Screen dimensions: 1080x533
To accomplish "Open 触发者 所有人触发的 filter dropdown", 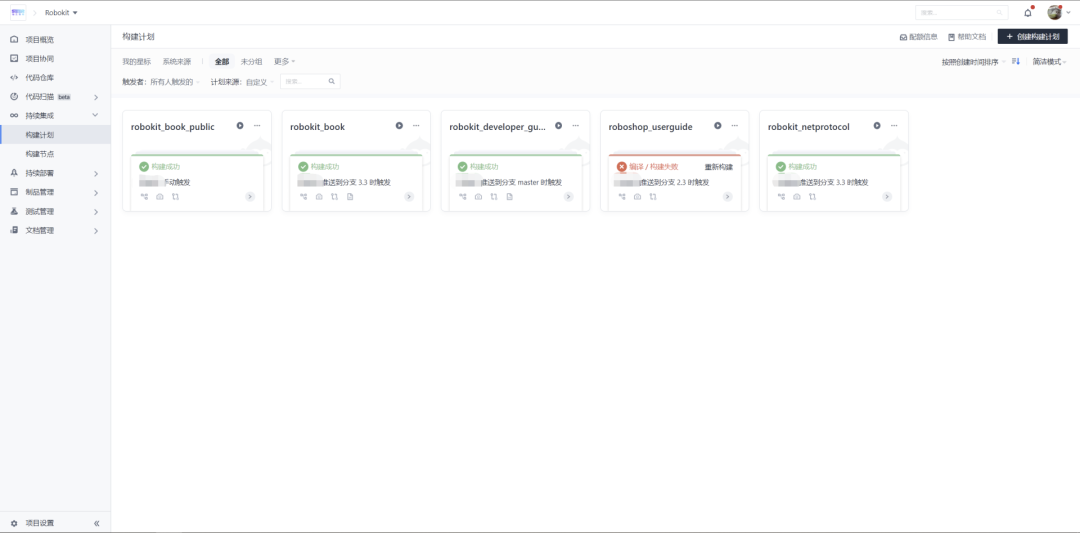I will point(175,82).
